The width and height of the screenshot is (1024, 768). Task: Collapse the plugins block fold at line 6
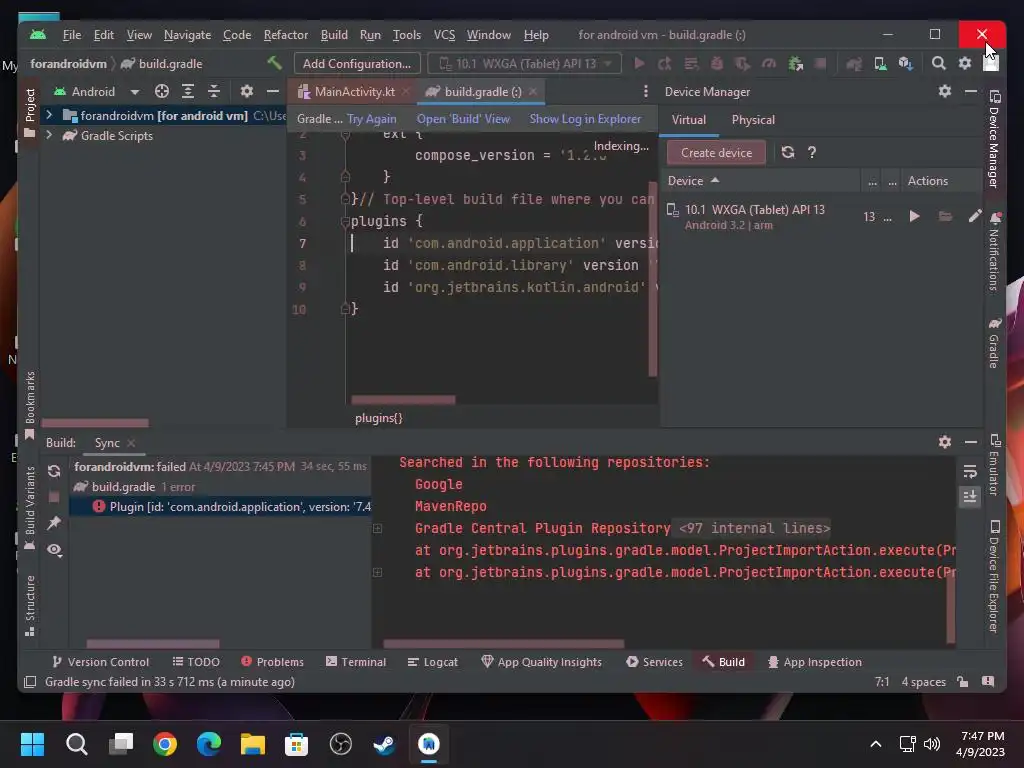click(345, 221)
